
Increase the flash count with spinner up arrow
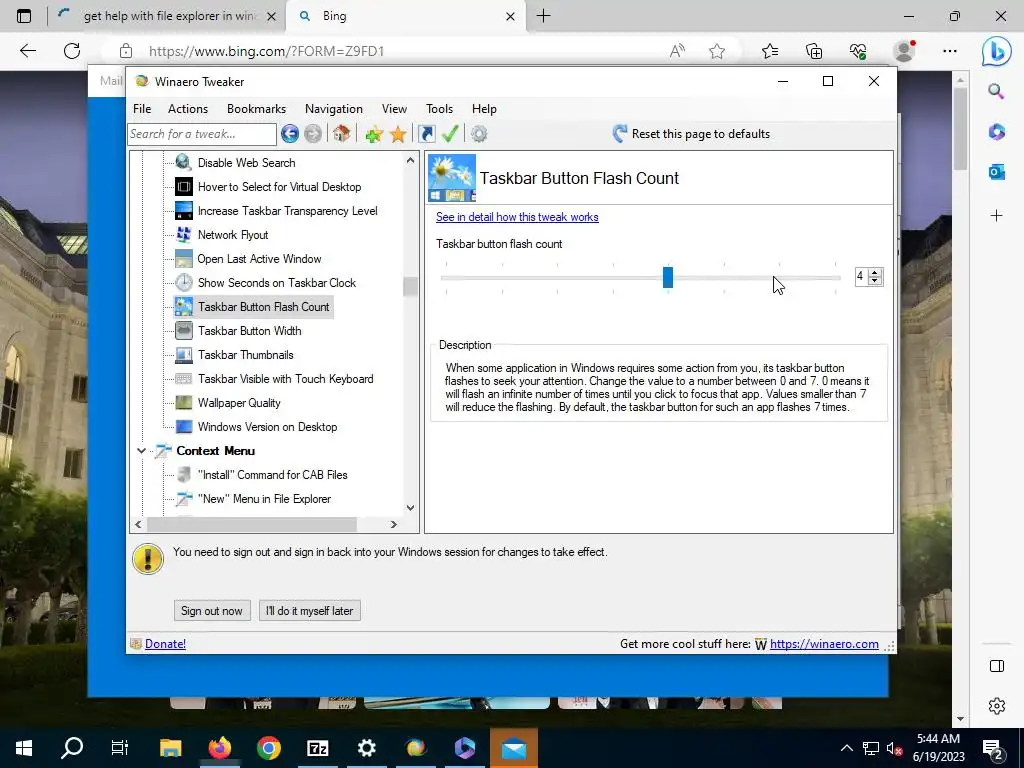tap(875, 272)
